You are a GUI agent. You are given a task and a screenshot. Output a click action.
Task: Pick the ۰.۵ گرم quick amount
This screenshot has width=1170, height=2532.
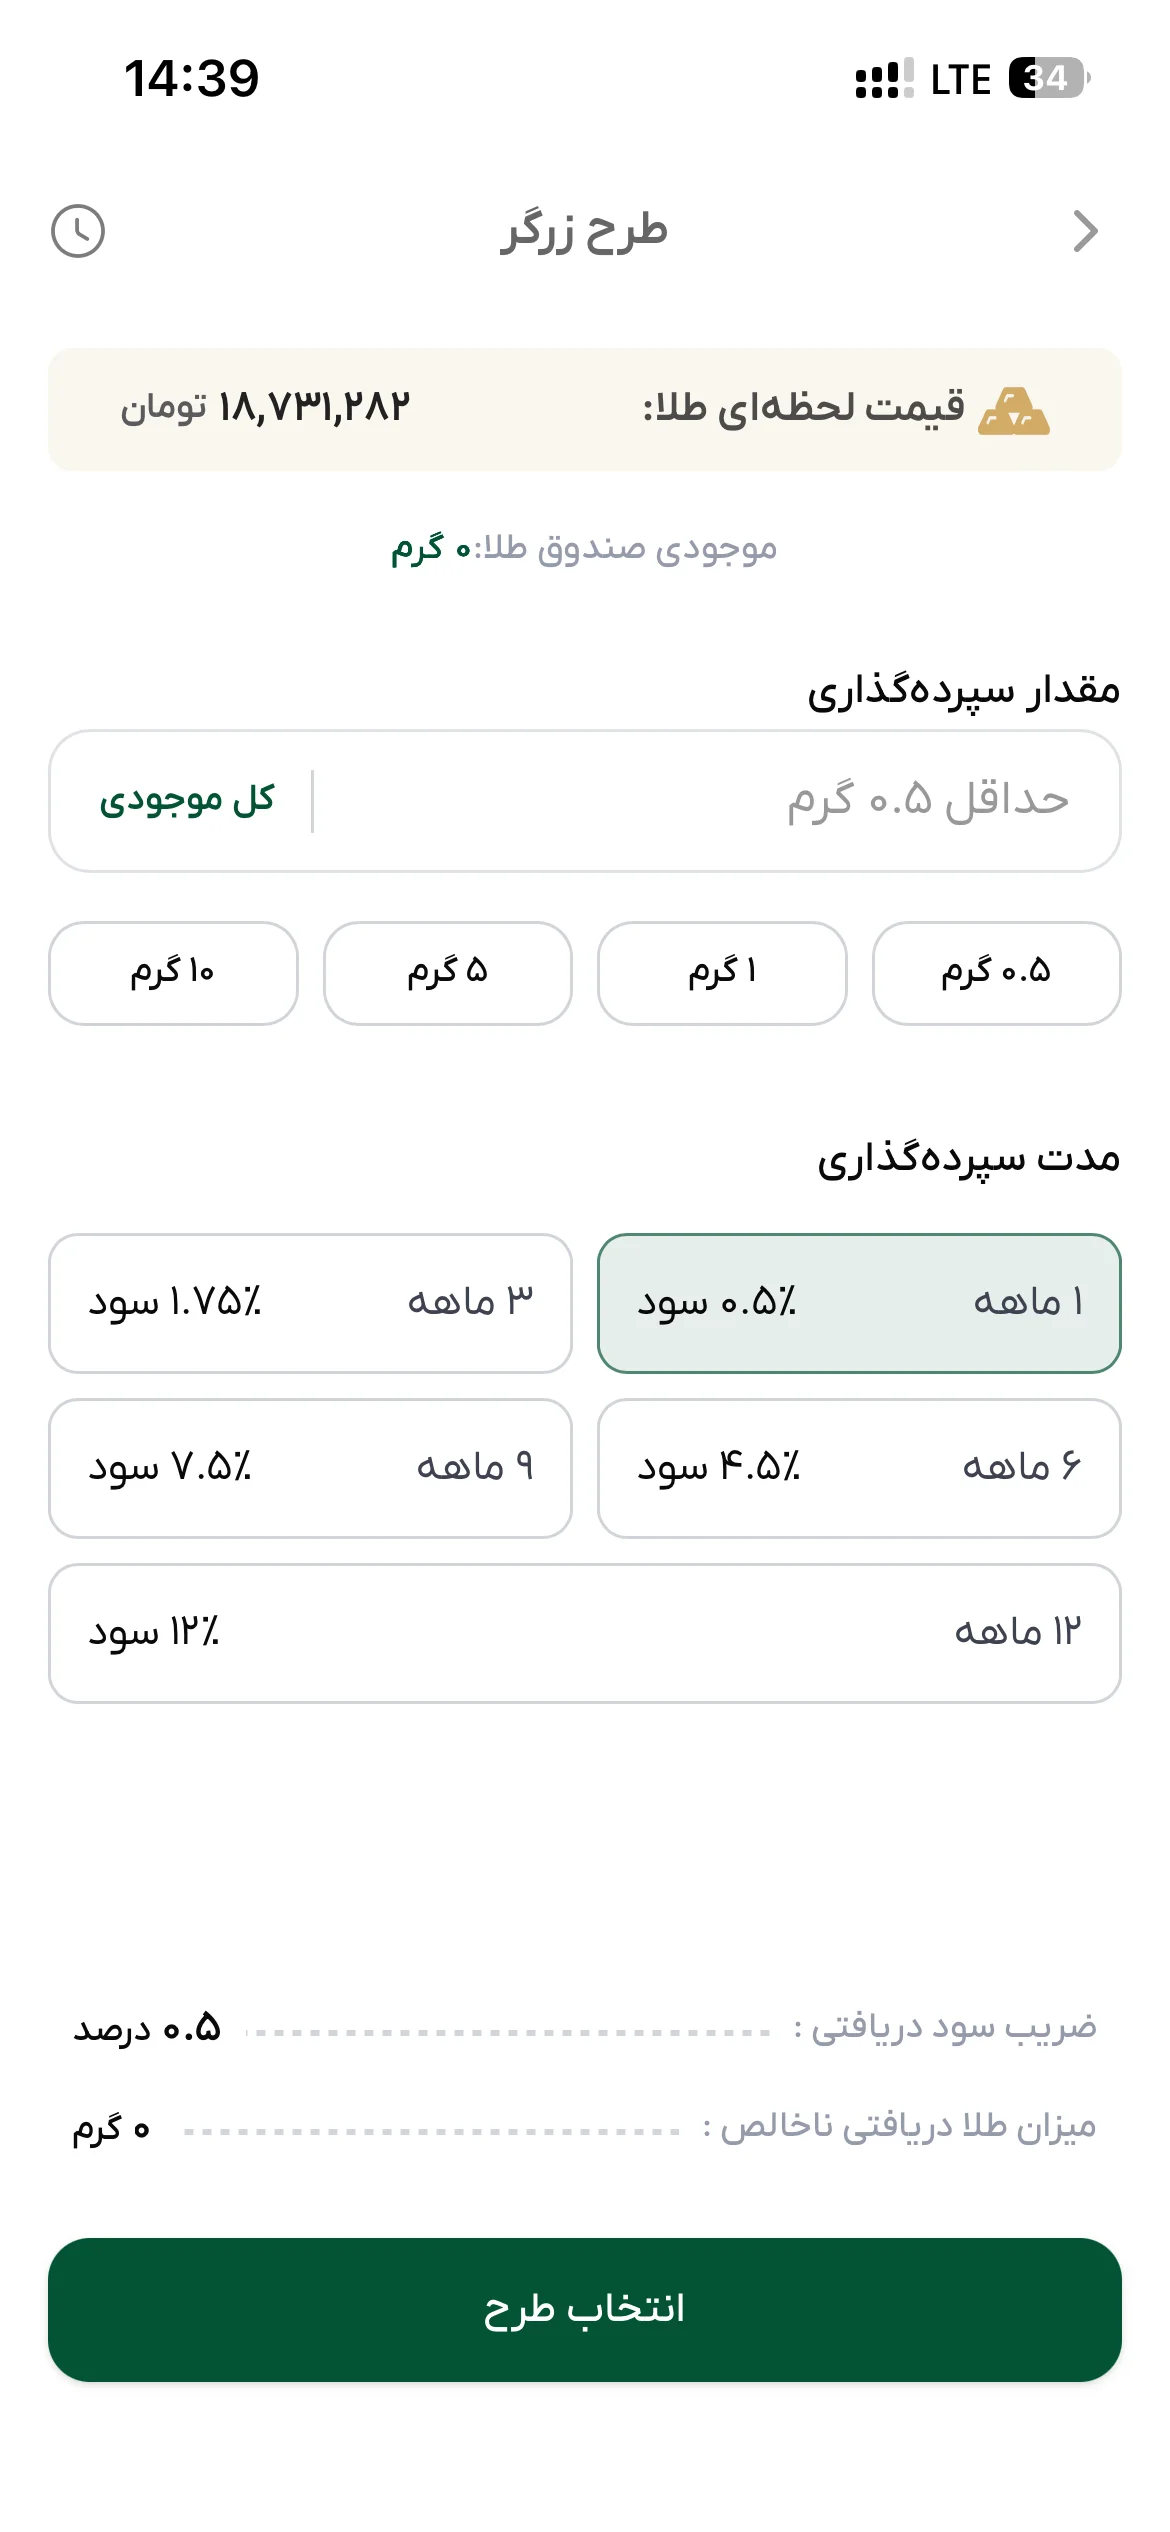(x=996, y=973)
